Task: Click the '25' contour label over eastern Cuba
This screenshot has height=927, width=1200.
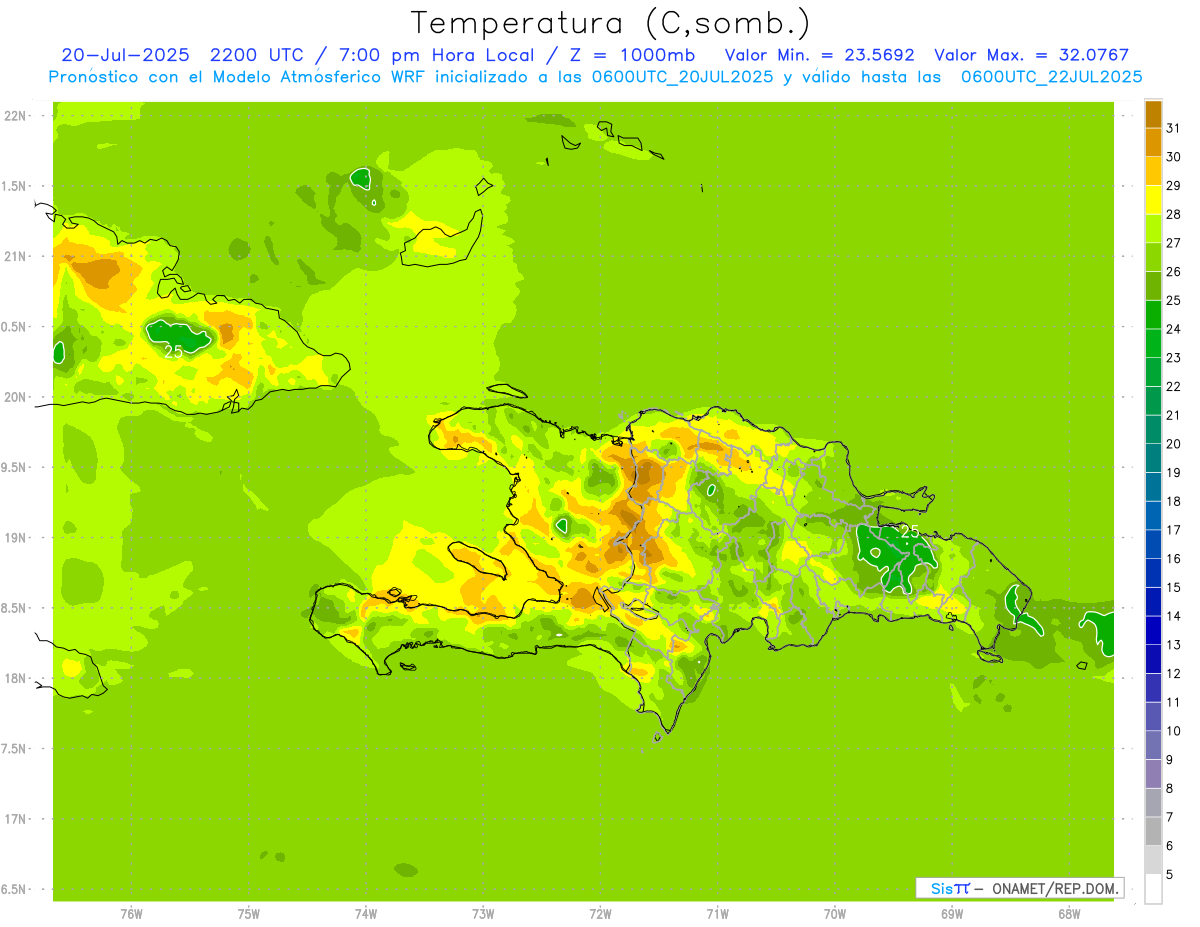Action: (x=174, y=352)
